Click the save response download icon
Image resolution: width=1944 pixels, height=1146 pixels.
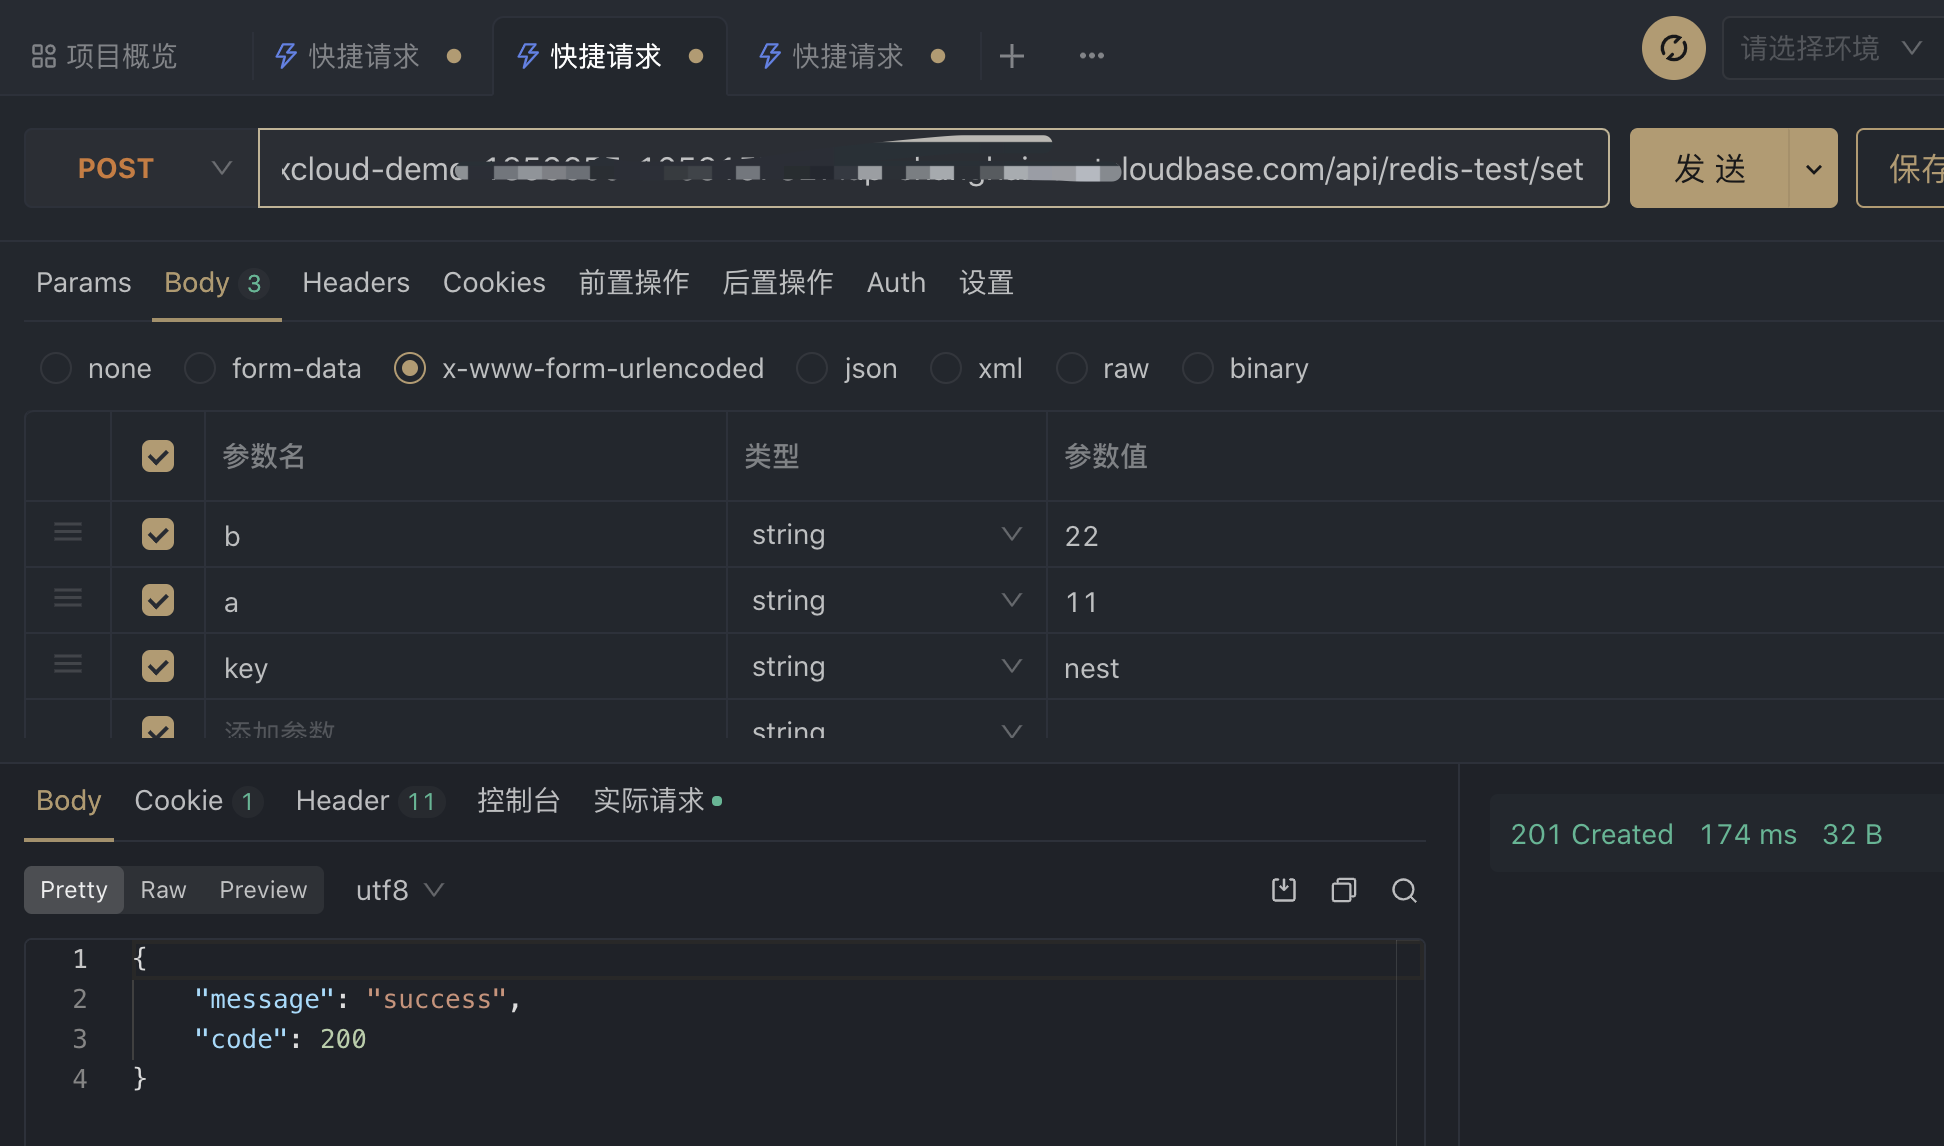1283,890
